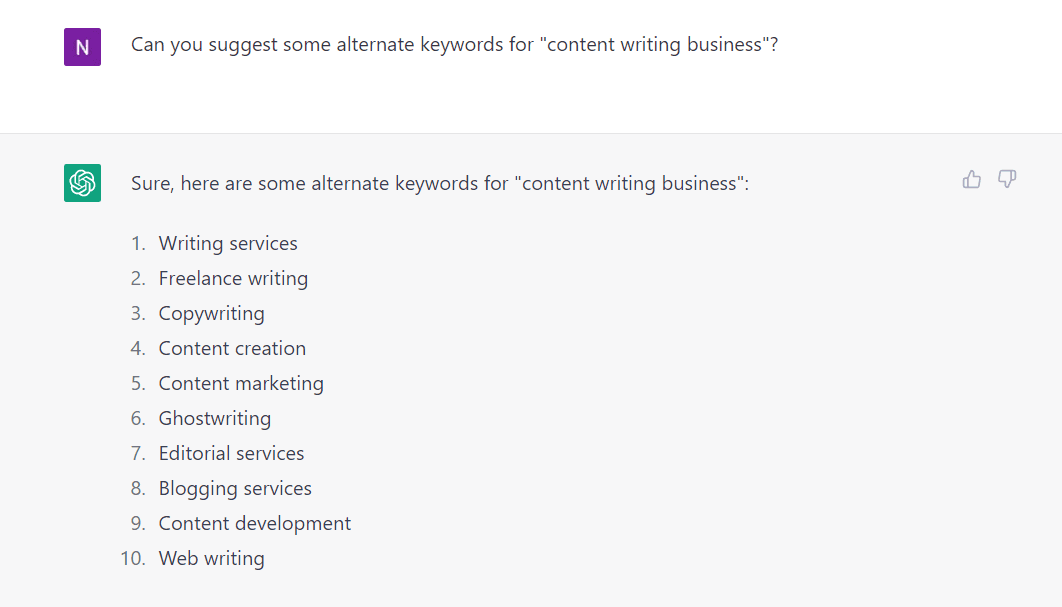Click the thumbs down feedback icon
1062x607 pixels.
(1007, 180)
